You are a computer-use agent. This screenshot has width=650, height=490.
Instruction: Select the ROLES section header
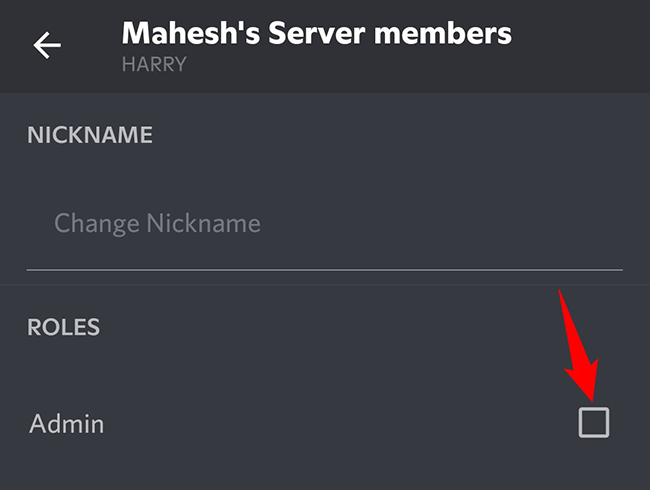tap(64, 327)
